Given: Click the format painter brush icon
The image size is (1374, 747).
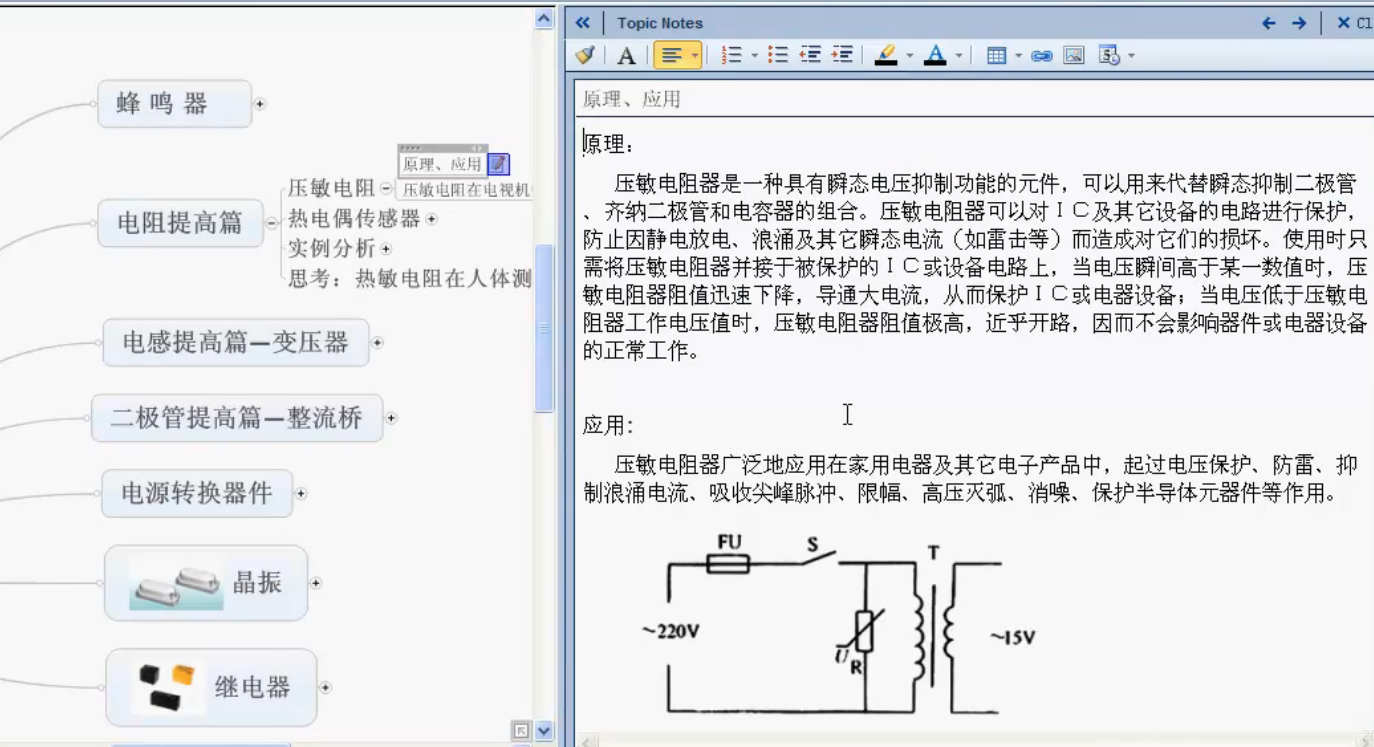Looking at the screenshot, I should (x=586, y=56).
